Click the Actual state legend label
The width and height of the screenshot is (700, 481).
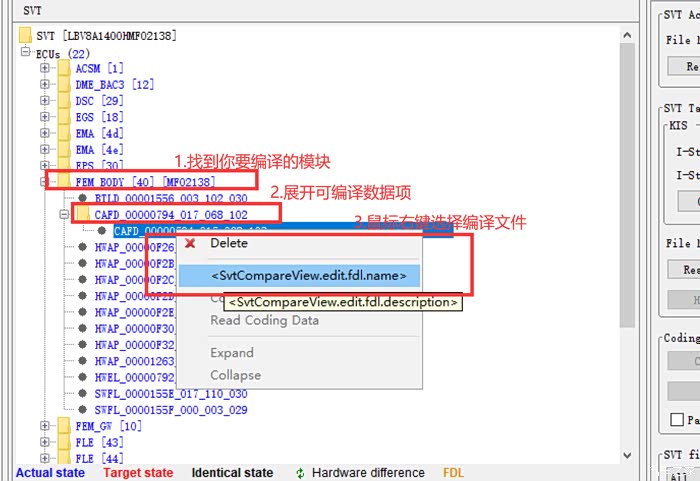click(50, 473)
